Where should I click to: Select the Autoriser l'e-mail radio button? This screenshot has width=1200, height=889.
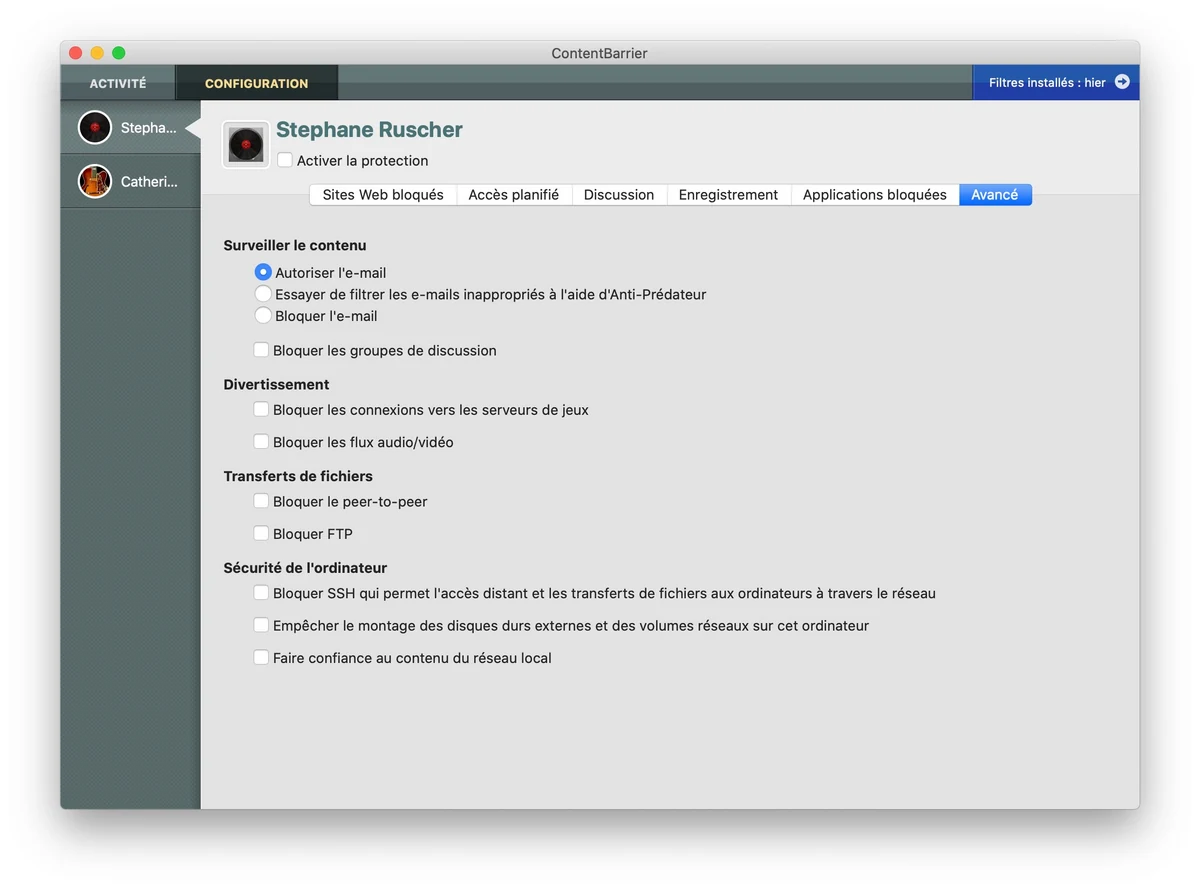263,272
